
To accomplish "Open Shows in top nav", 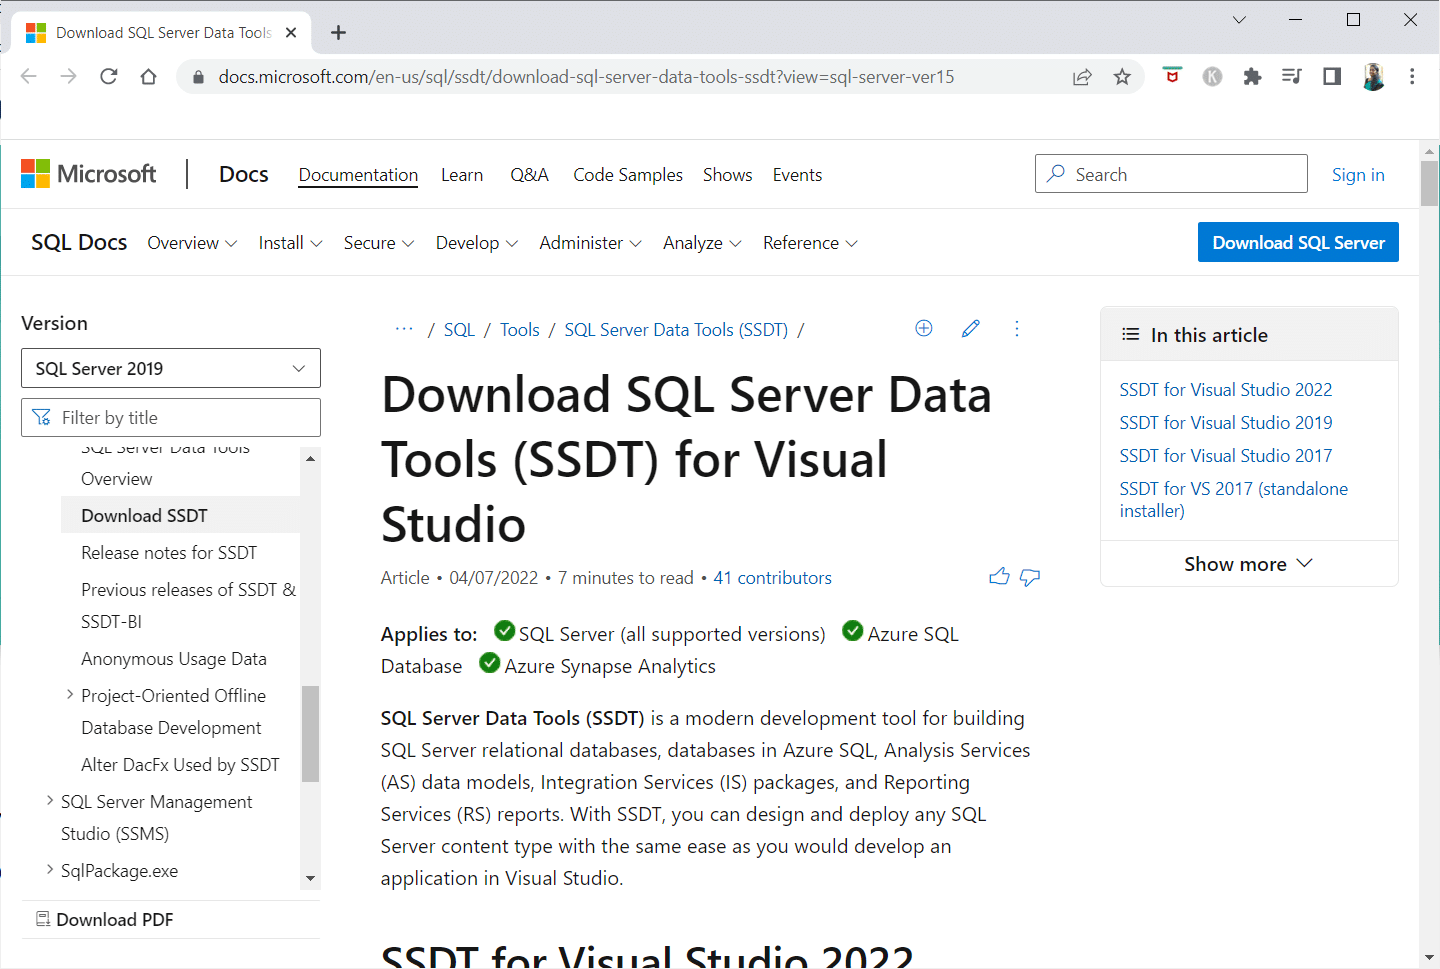I will (728, 175).
